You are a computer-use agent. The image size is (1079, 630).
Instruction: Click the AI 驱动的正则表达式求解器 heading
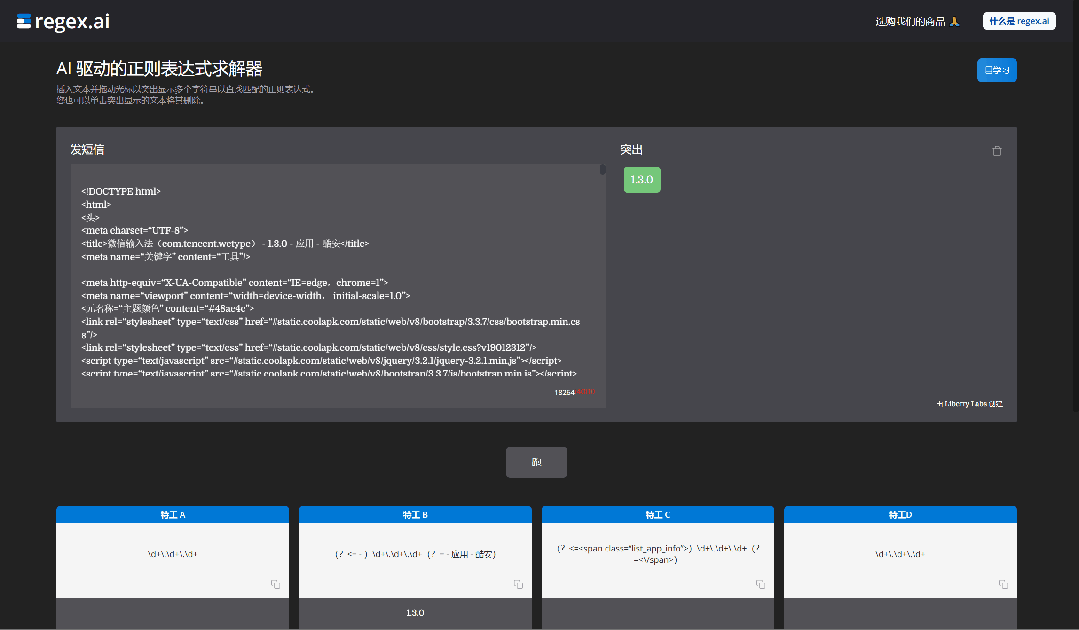click(159, 69)
